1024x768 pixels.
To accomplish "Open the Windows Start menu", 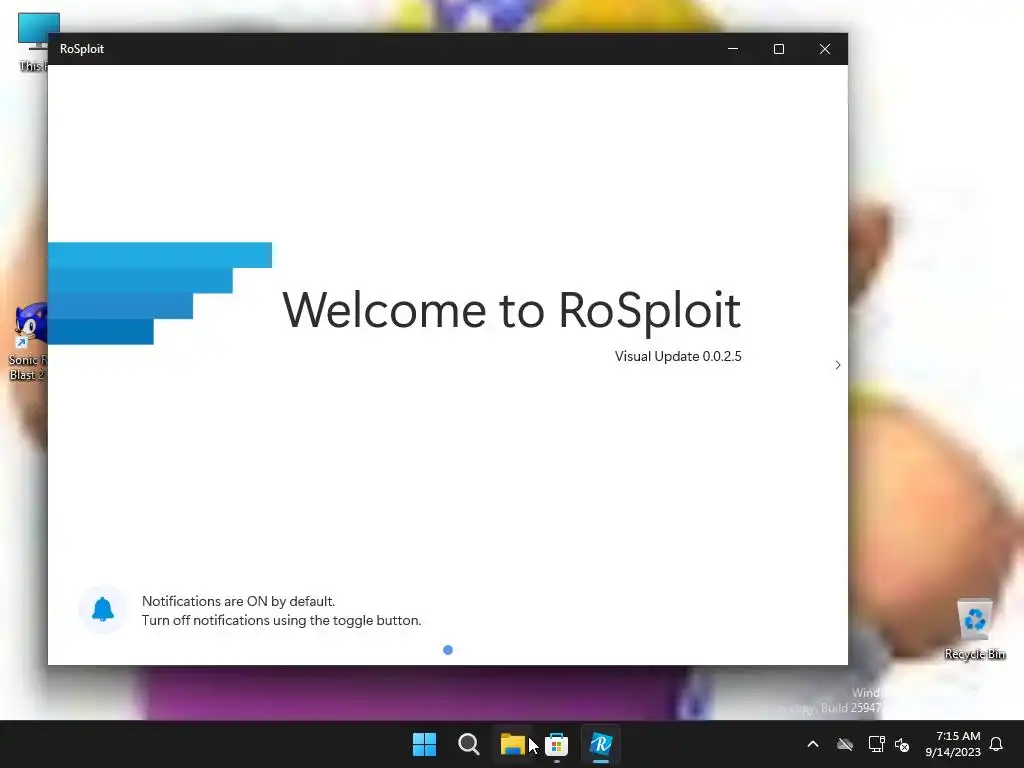I will point(424,744).
